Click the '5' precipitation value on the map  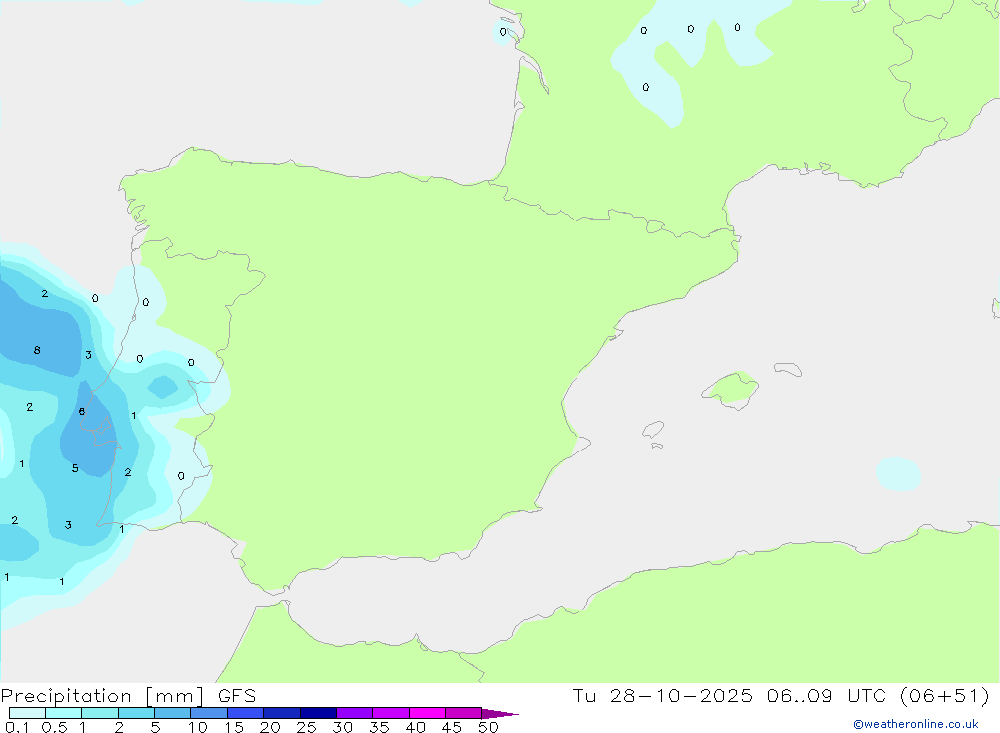click(75, 468)
